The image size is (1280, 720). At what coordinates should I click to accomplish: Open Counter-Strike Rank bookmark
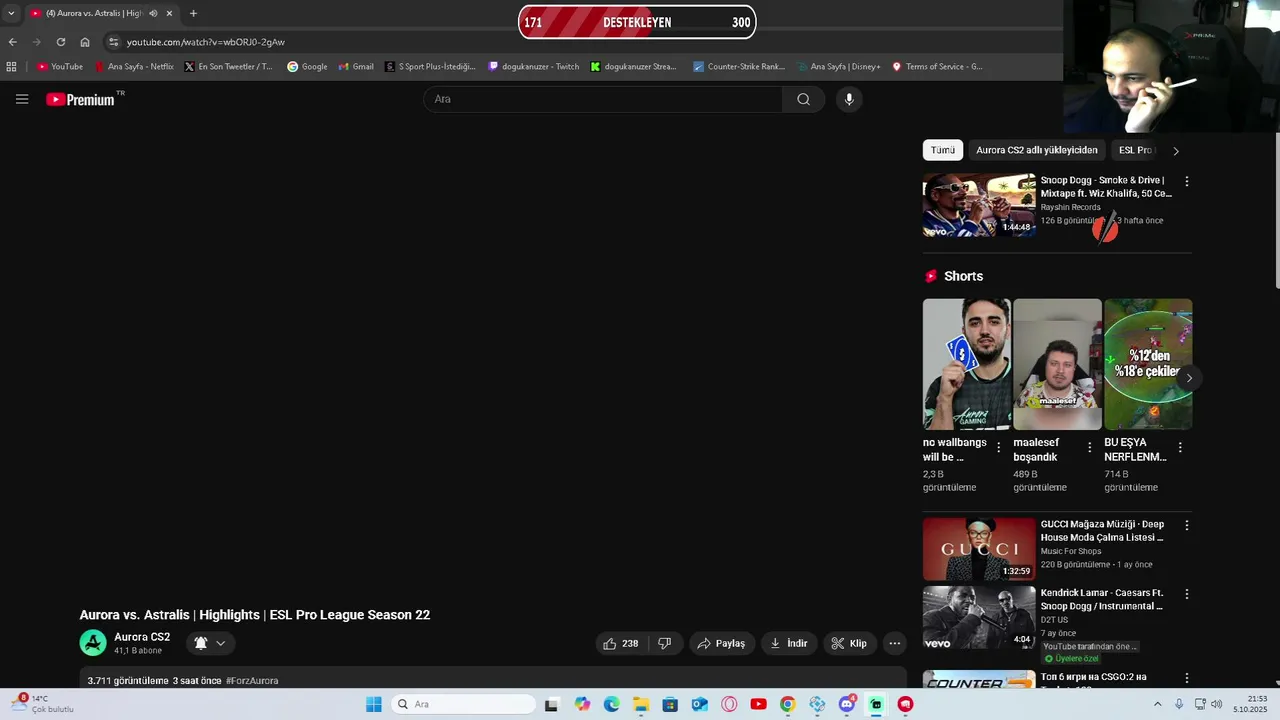click(x=739, y=67)
